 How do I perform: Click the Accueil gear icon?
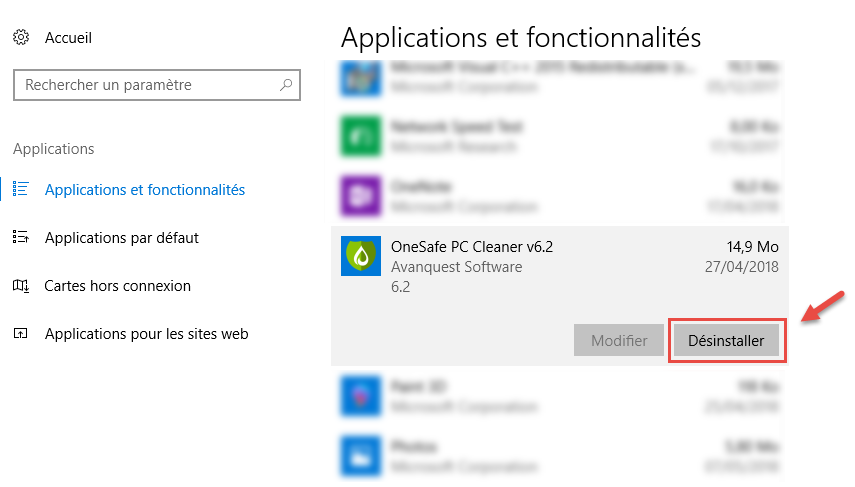coord(21,38)
